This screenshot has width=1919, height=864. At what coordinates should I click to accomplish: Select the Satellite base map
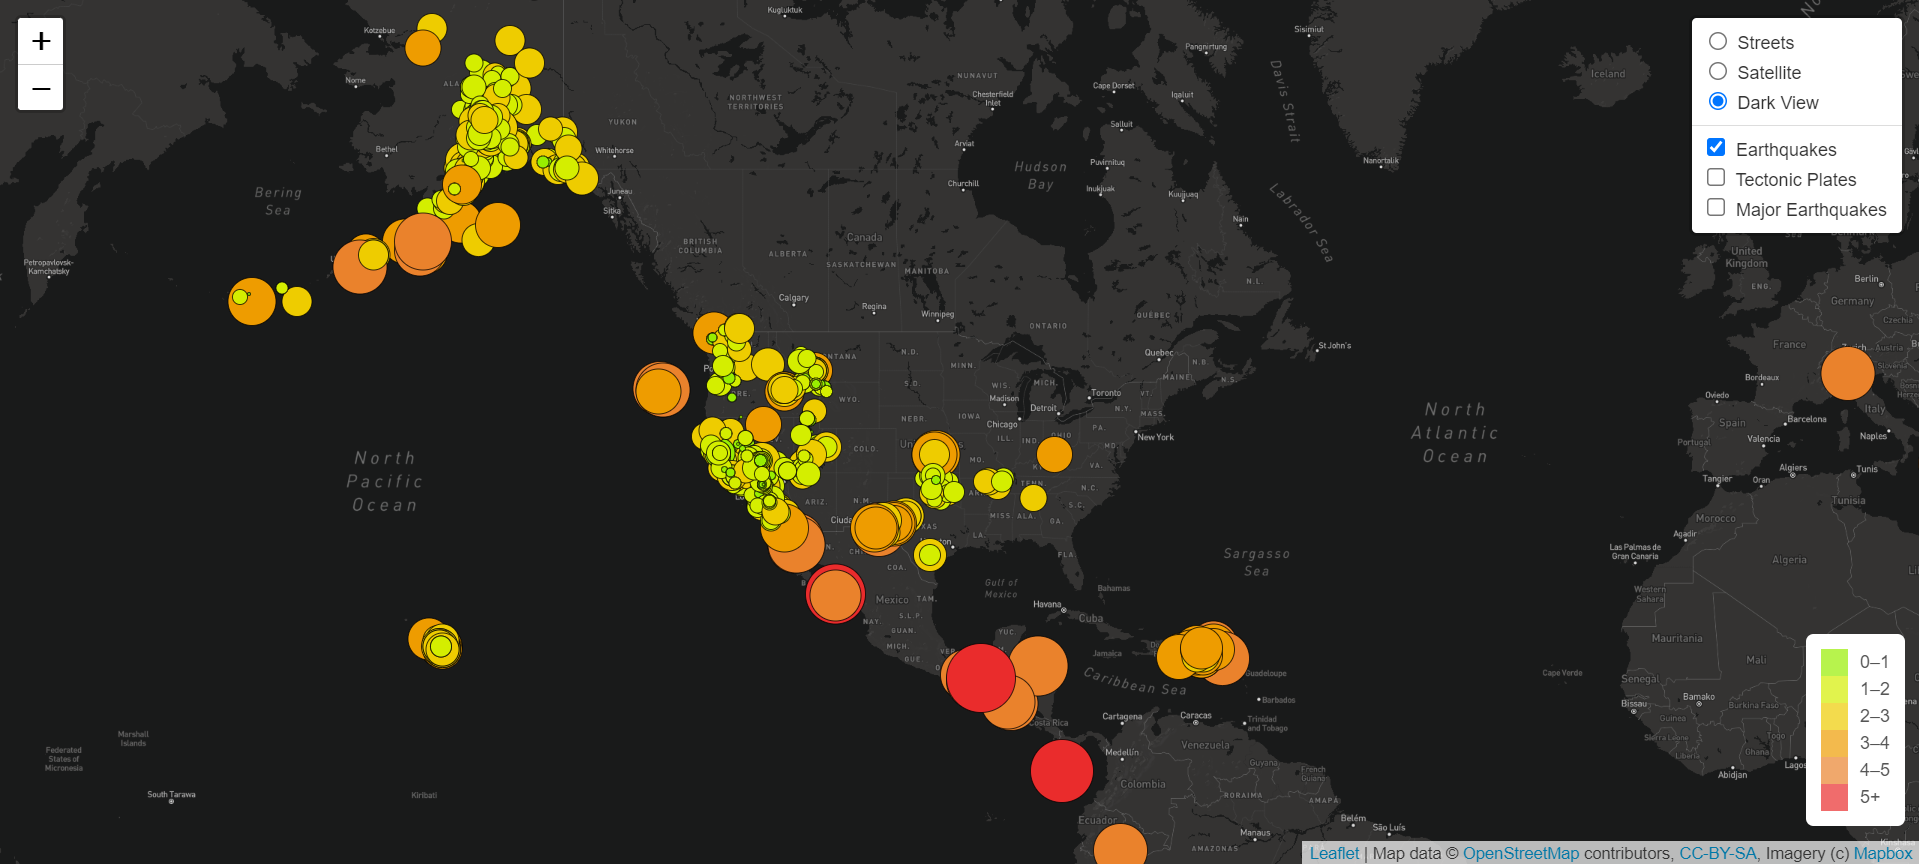[1717, 72]
